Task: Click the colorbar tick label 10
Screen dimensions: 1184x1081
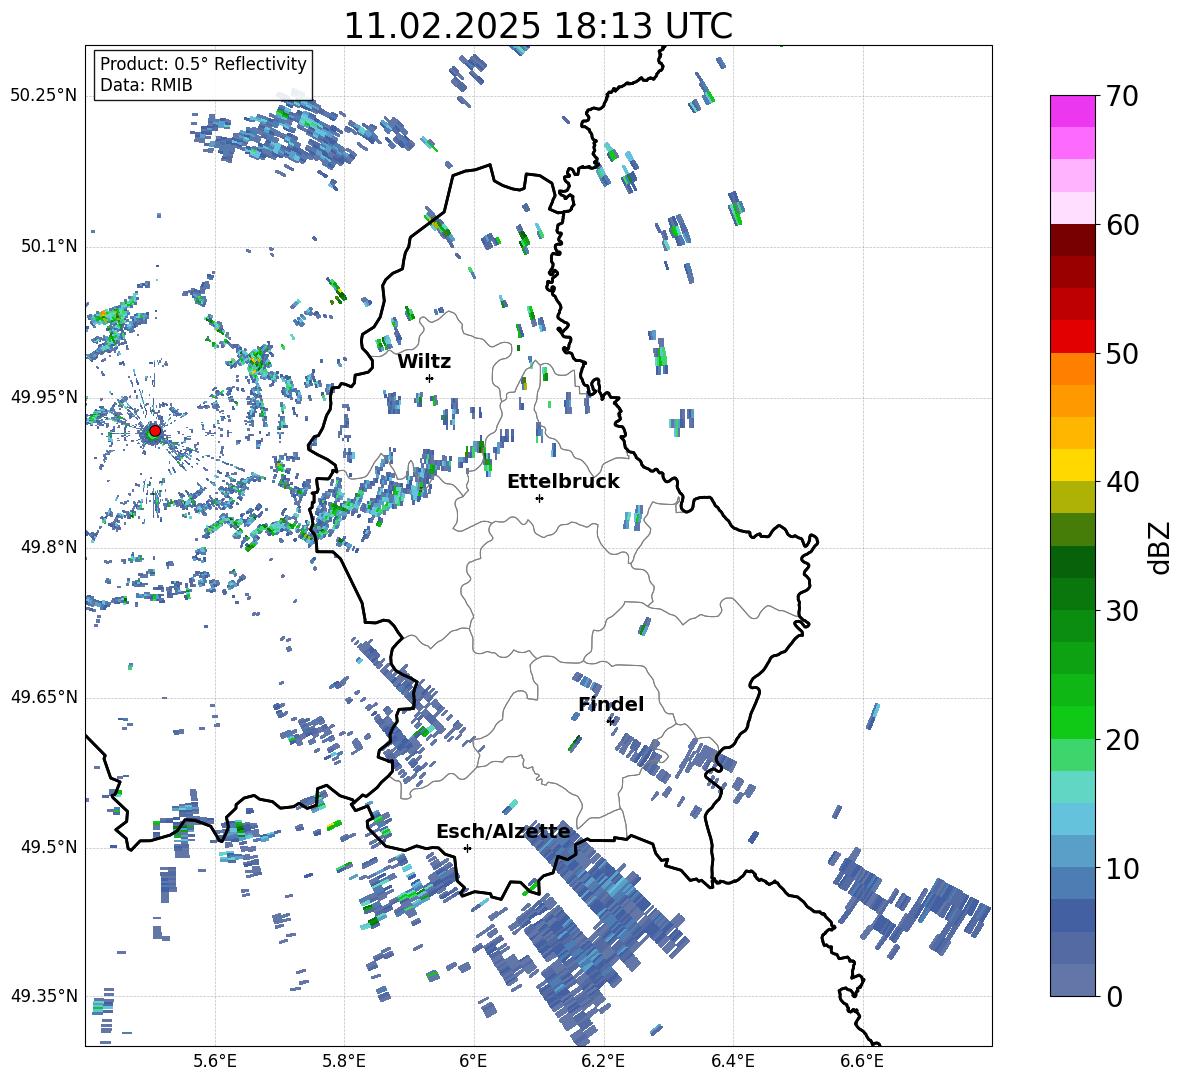Action: pyautogui.click(x=1122, y=868)
